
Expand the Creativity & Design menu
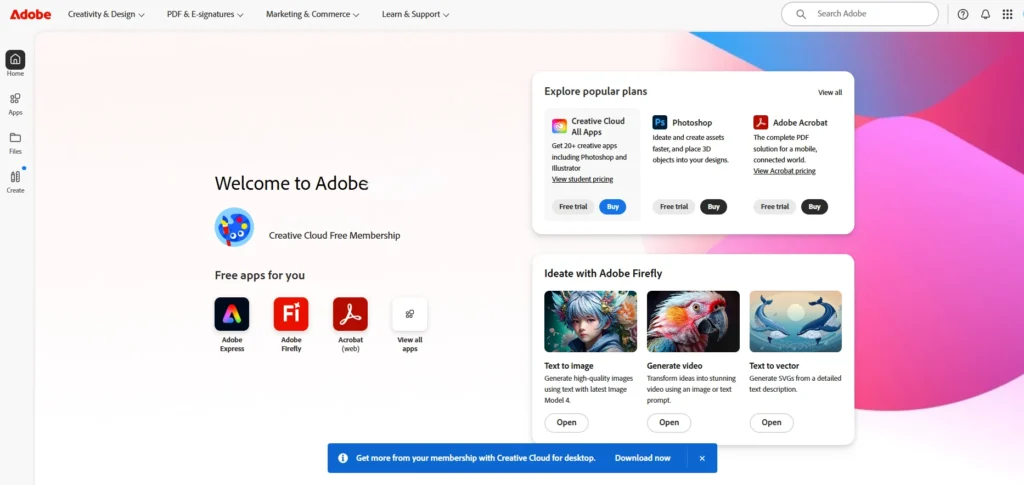point(106,14)
